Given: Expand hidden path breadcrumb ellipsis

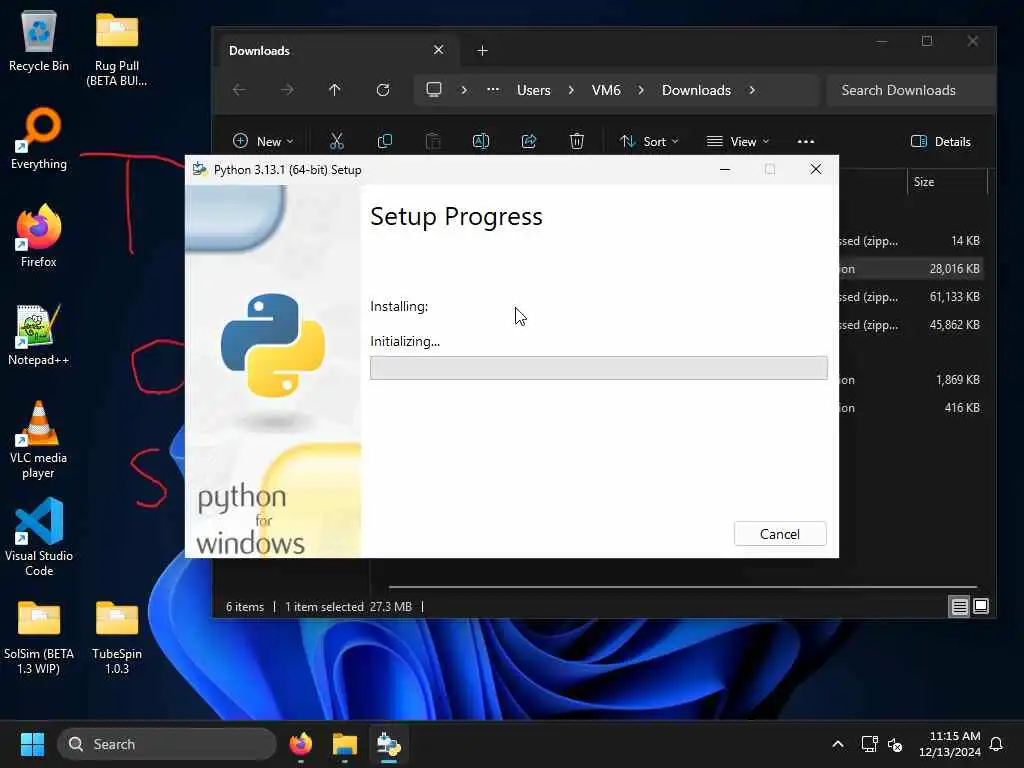Looking at the screenshot, I should (493, 90).
